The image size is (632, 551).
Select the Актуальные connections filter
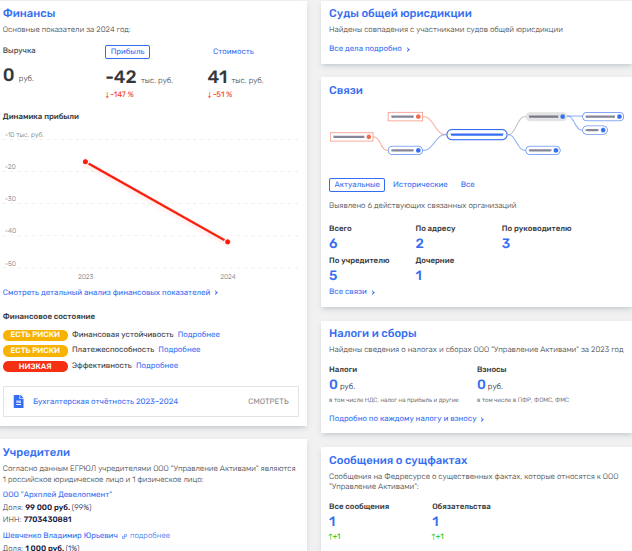[356, 185]
